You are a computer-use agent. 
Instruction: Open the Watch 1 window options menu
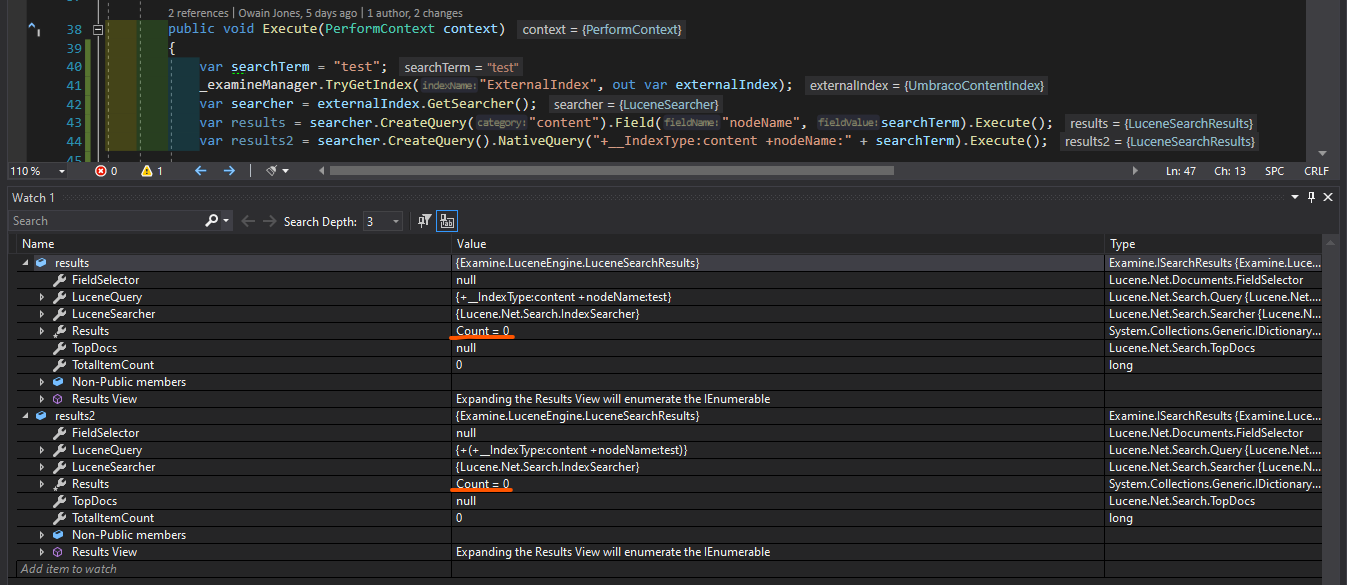pyautogui.click(x=1297, y=198)
